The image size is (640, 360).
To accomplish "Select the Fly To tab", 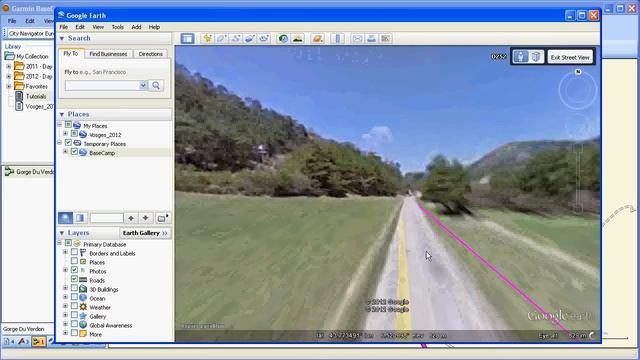I will 71,53.
